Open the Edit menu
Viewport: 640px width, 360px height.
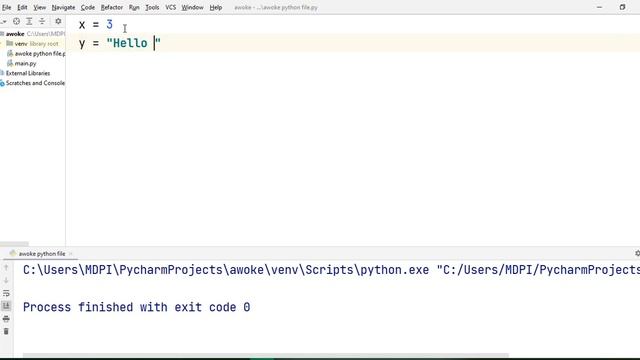click(x=22, y=7)
